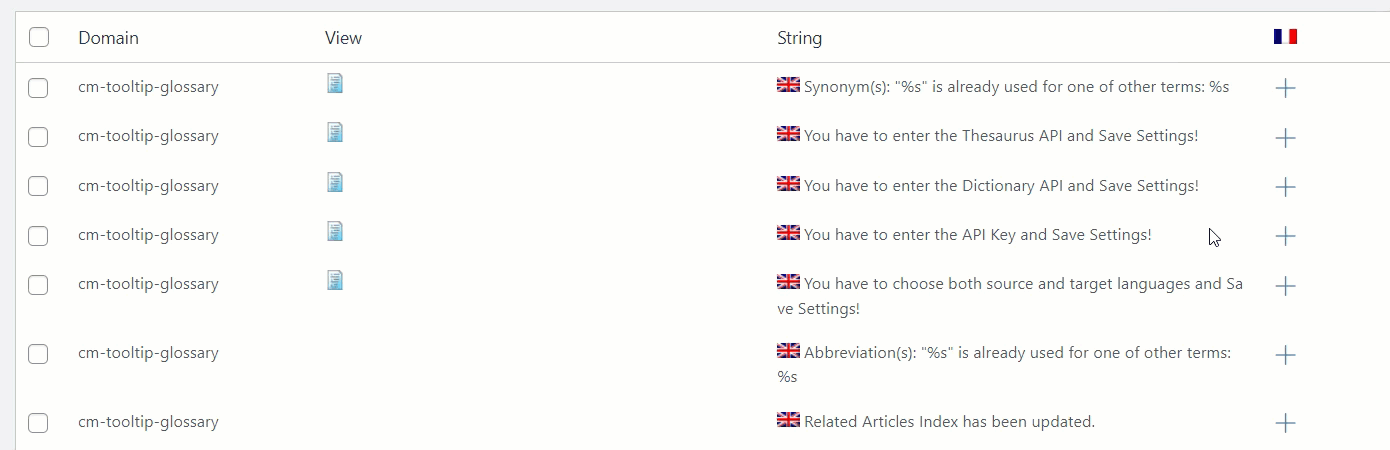The image size is (1390, 450).
Task: Add French translation for the Synonym(s) string
Action: pyautogui.click(x=1286, y=88)
